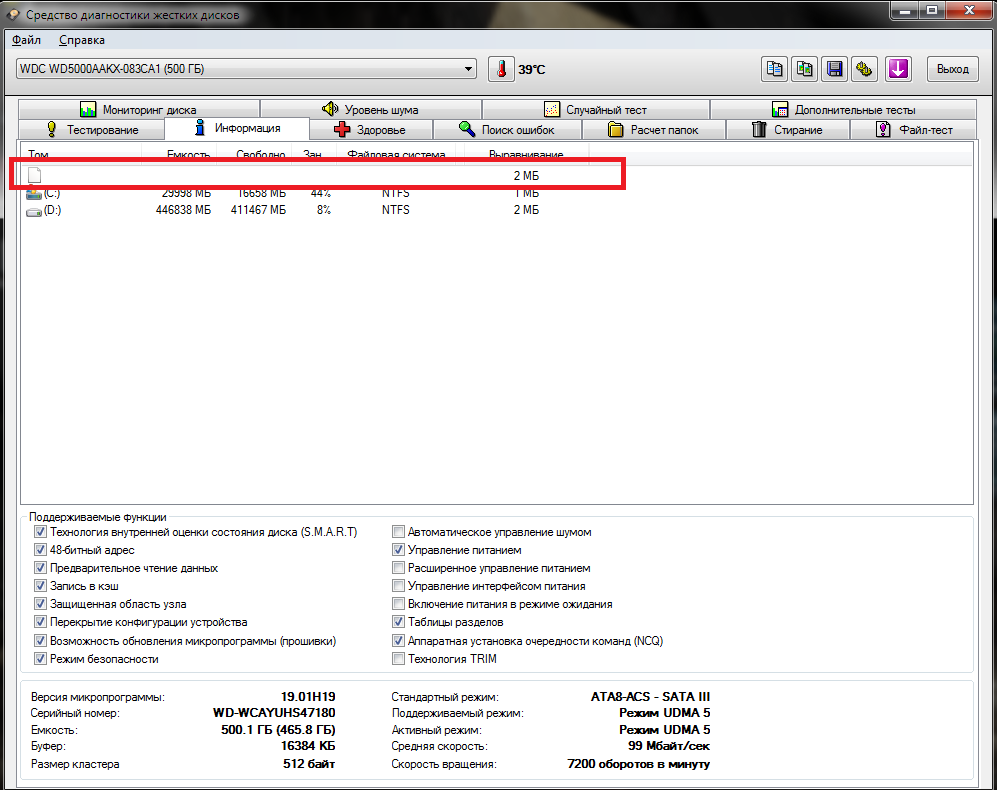Switch to the Тестирование tab
This screenshot has width=997, height=790.
[x=92, y=130]
